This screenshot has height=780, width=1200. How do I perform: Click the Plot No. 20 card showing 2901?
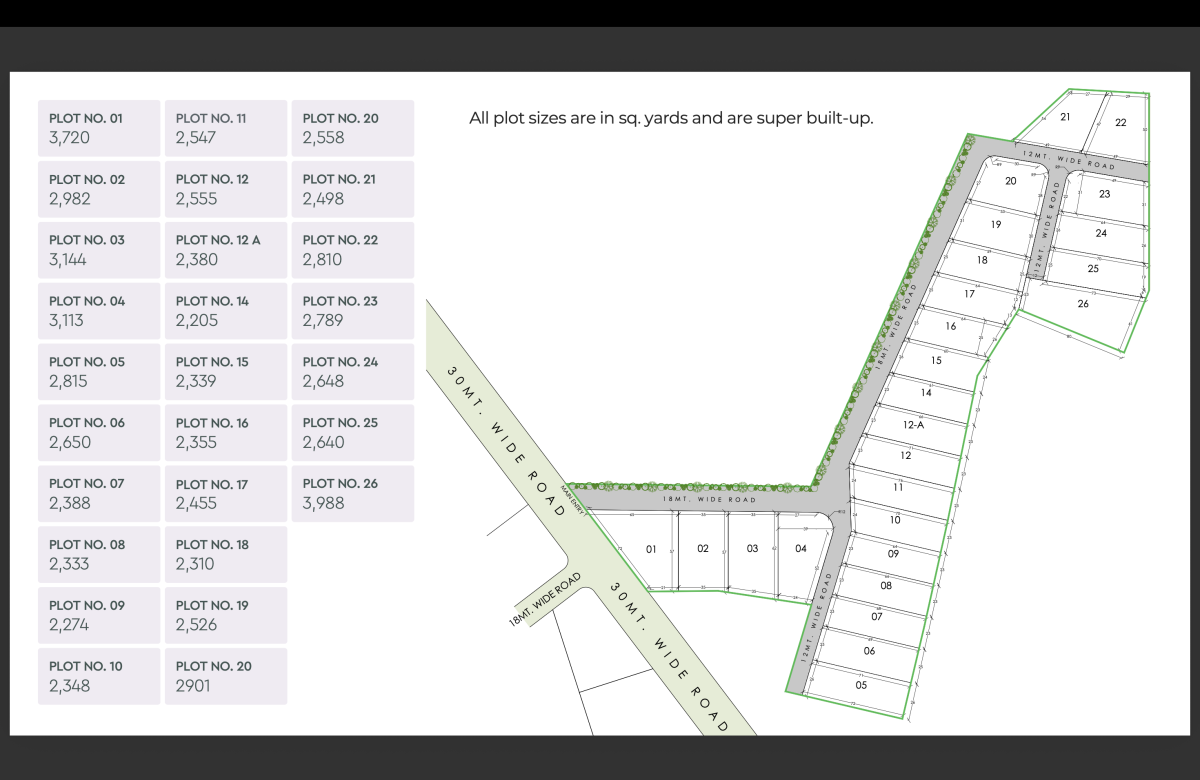(225, 676)
